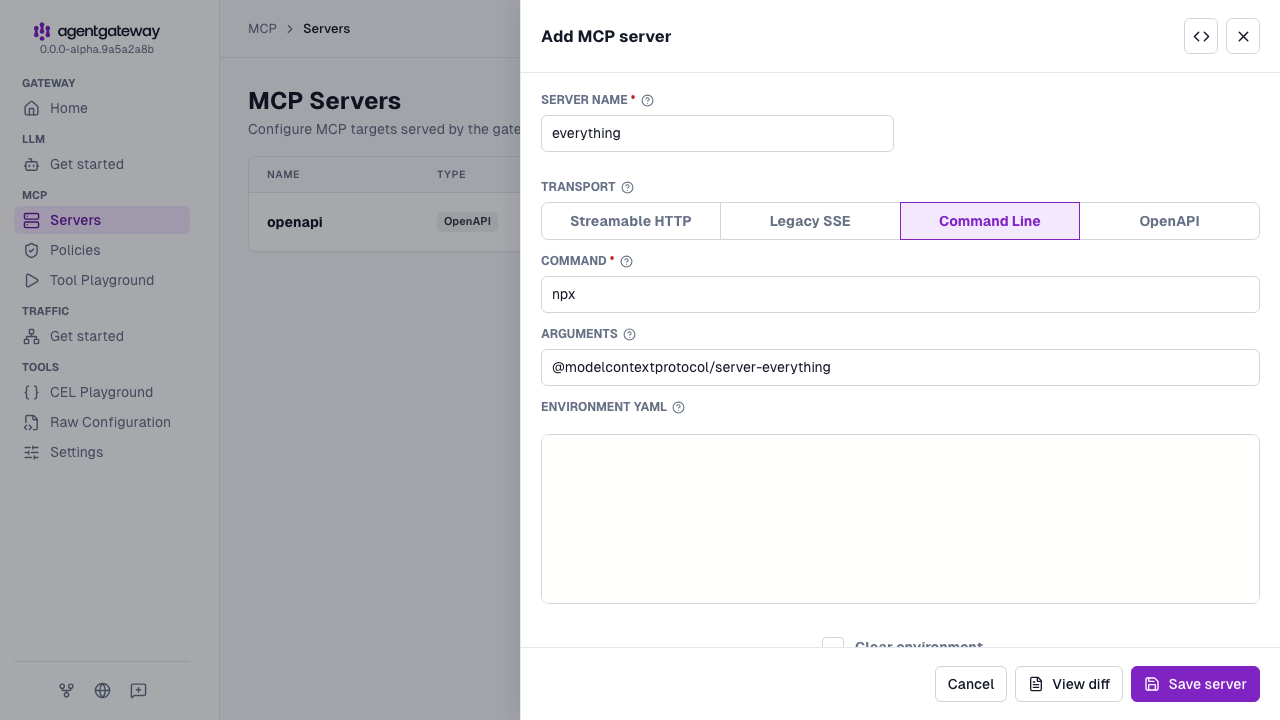Click the OpenAPI type badge in the table

coord(467,222)
